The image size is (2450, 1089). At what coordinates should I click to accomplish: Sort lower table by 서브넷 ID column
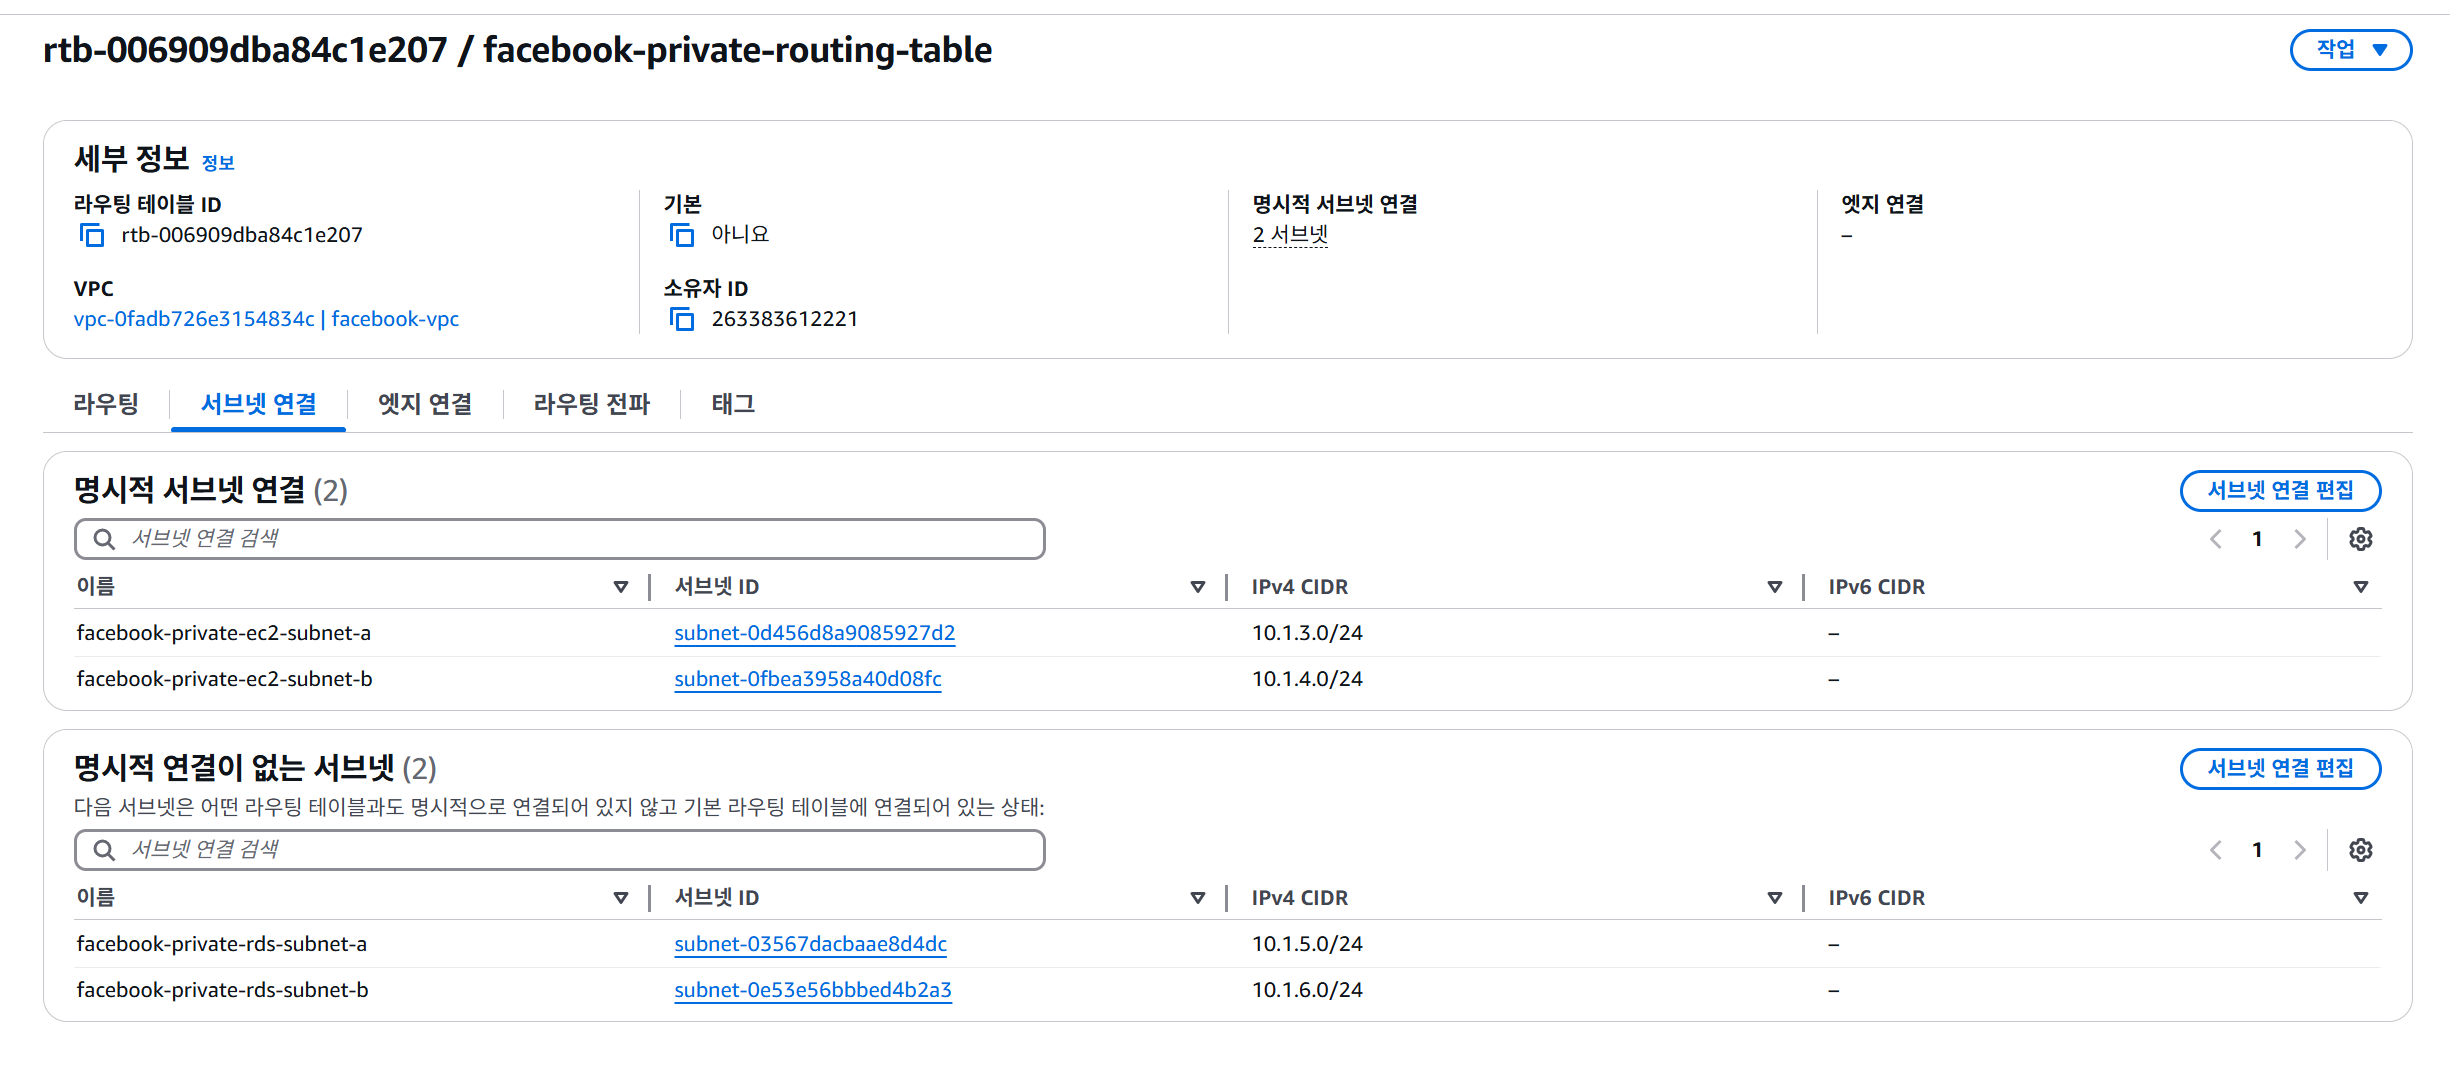click(1197, 898)
